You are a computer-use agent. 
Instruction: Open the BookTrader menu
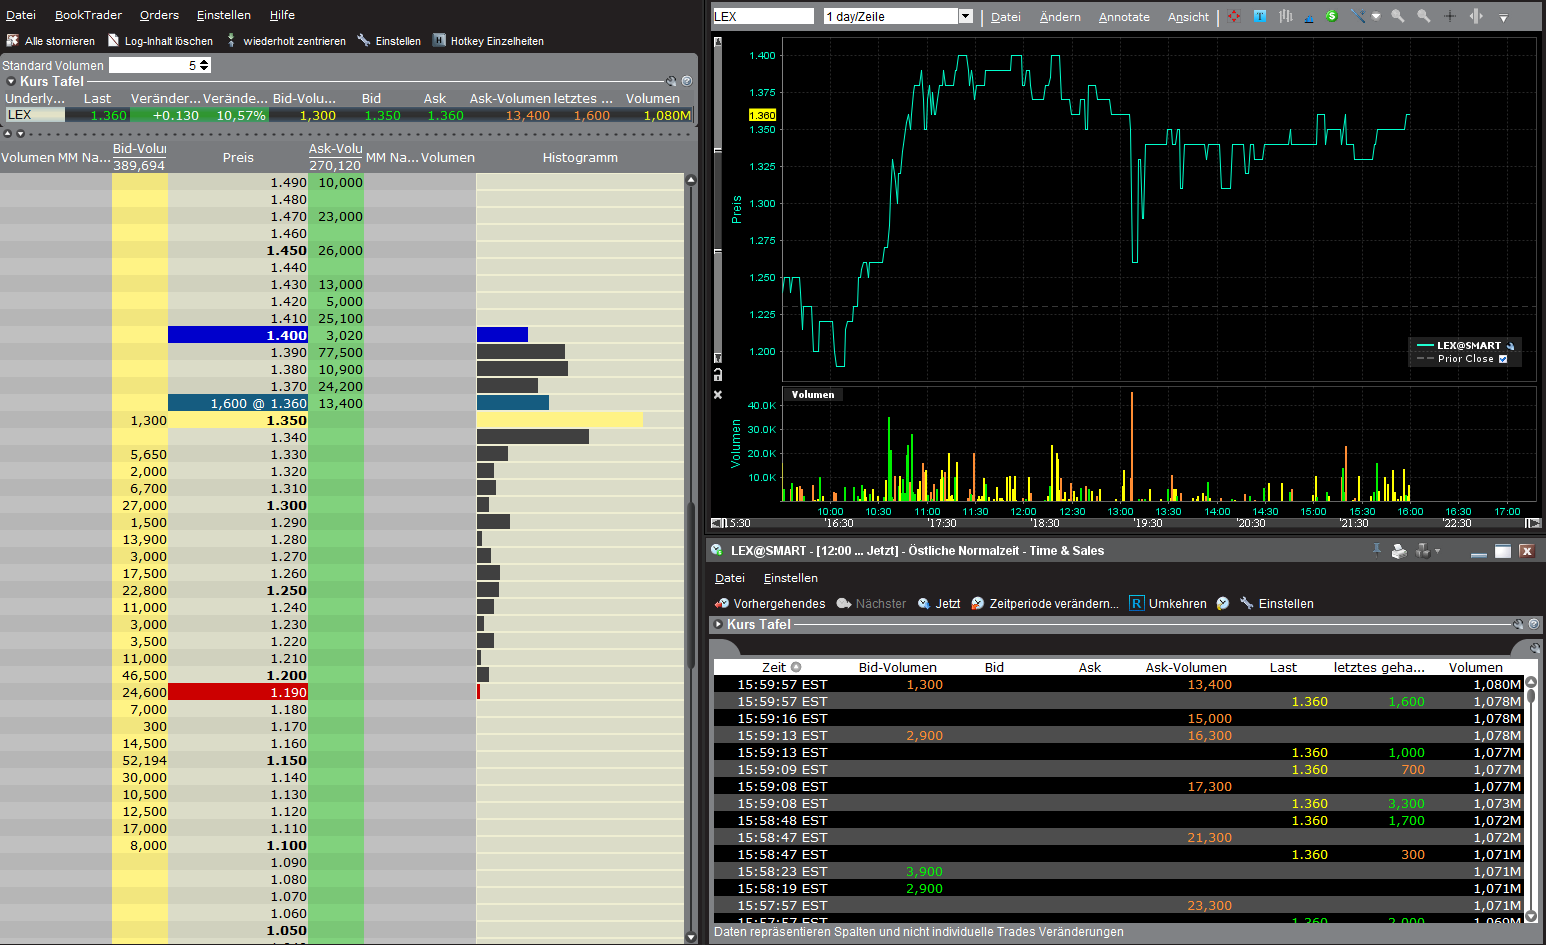point(88,15)
